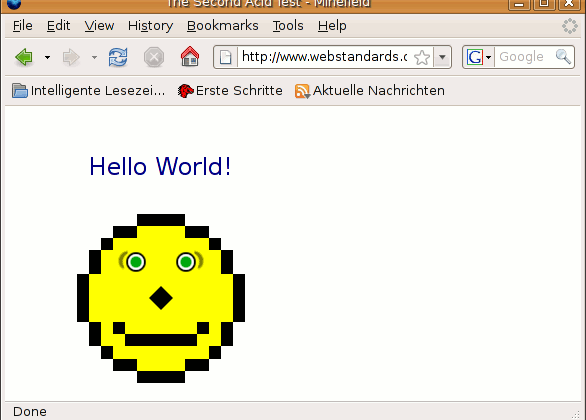
Task: Go to the Home page icon
Action: point(190,56)
